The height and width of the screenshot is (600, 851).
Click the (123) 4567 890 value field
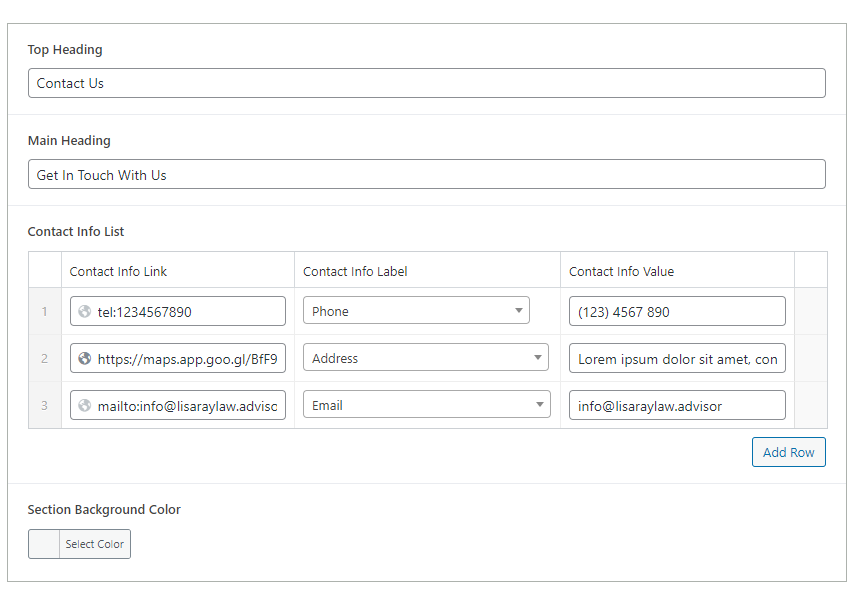[677, 311]
